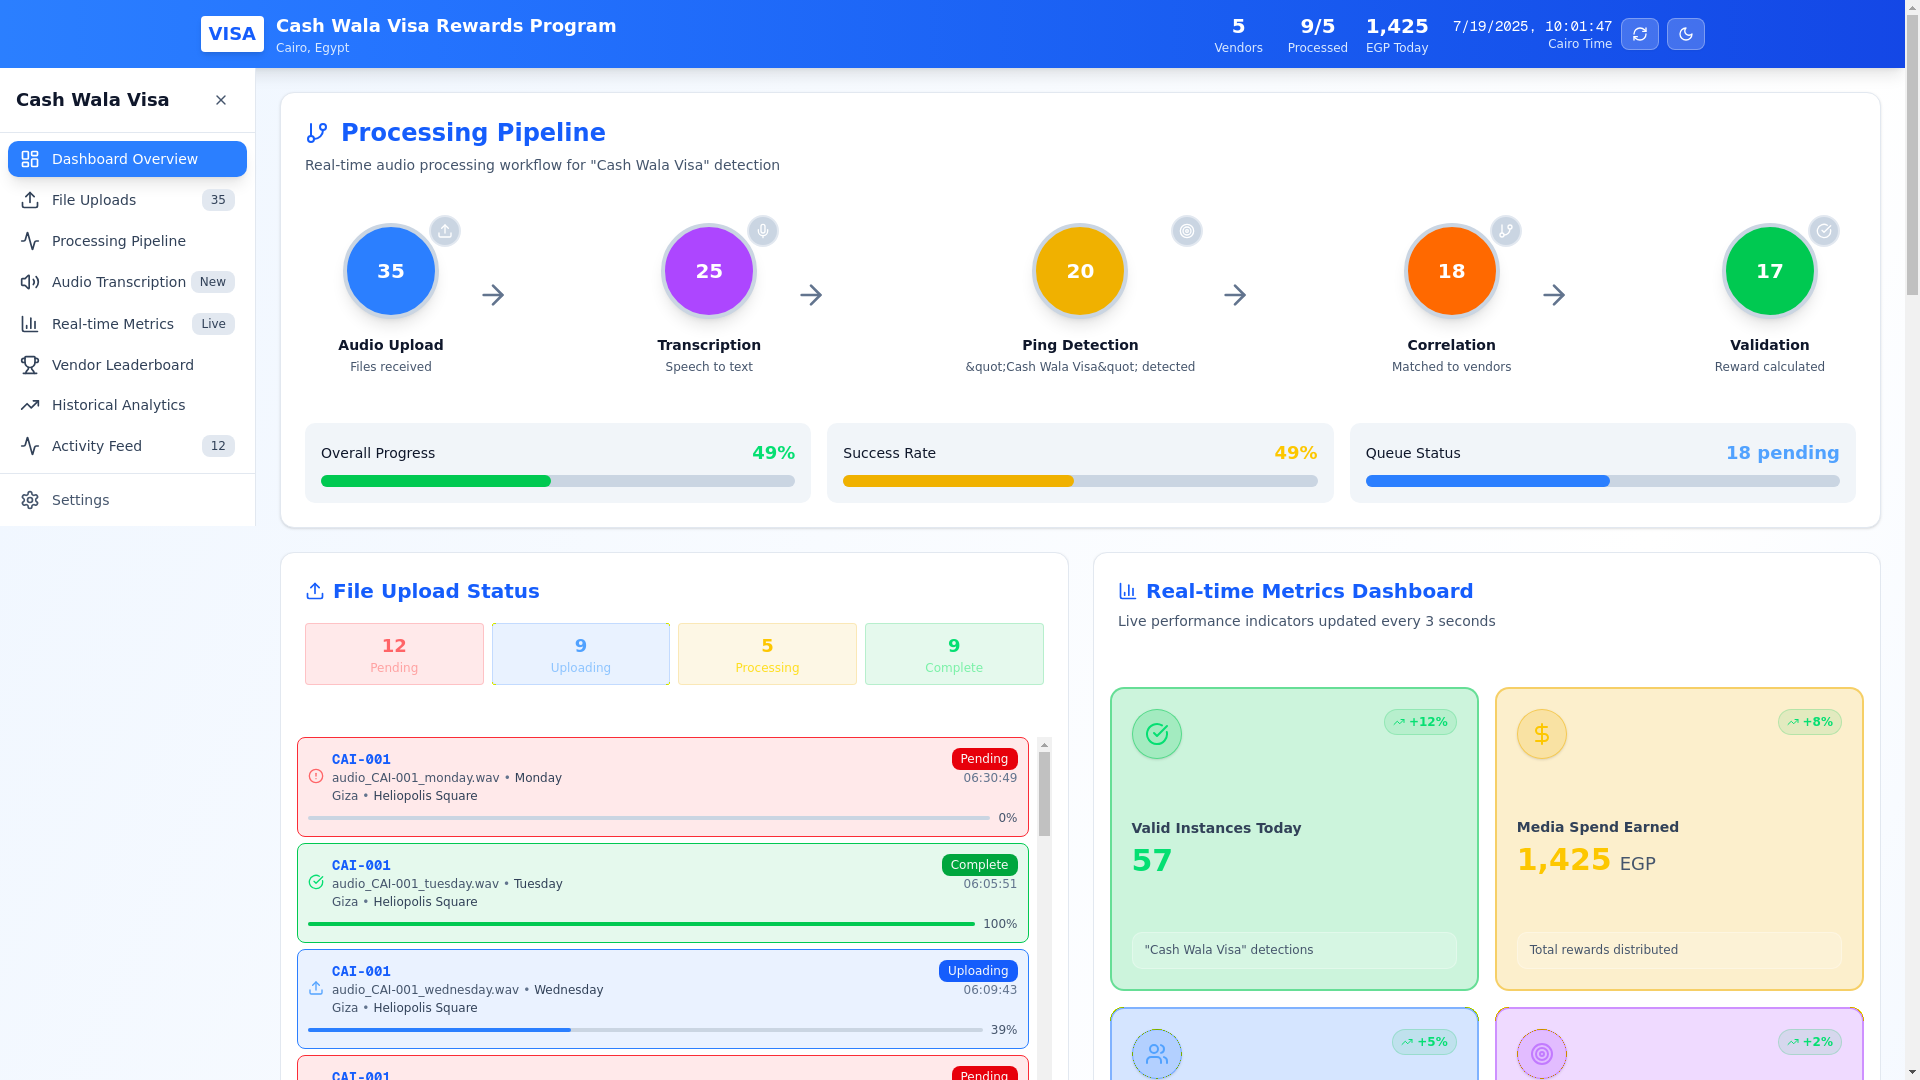Click the Pending badge on the Monday file
The width and height of the screenshot is (1920, 1080).
[x=985, y=759]
